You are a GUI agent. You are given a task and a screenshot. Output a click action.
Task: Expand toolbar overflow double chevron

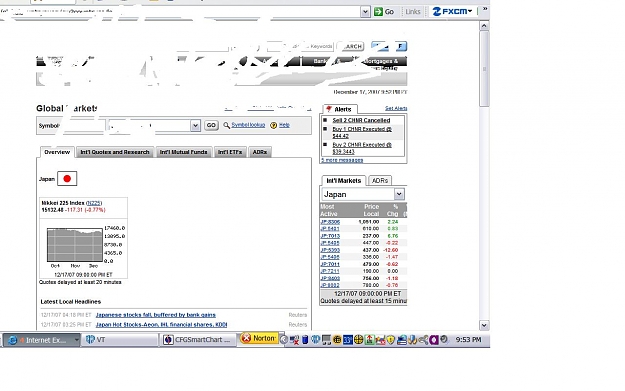coord(485,9)
